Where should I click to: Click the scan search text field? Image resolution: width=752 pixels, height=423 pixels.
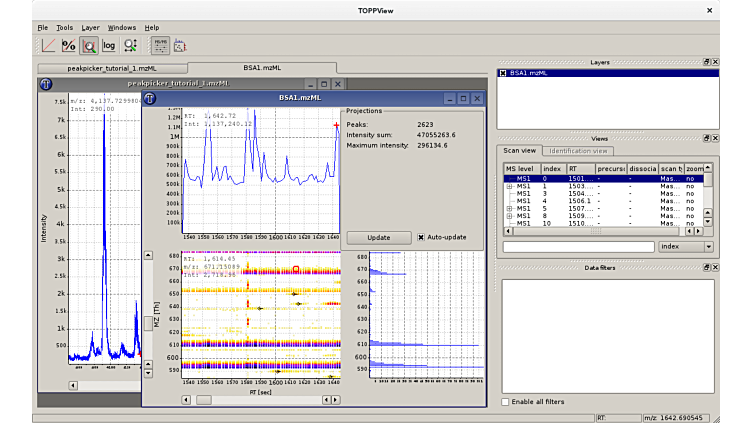tap(578, 246)
